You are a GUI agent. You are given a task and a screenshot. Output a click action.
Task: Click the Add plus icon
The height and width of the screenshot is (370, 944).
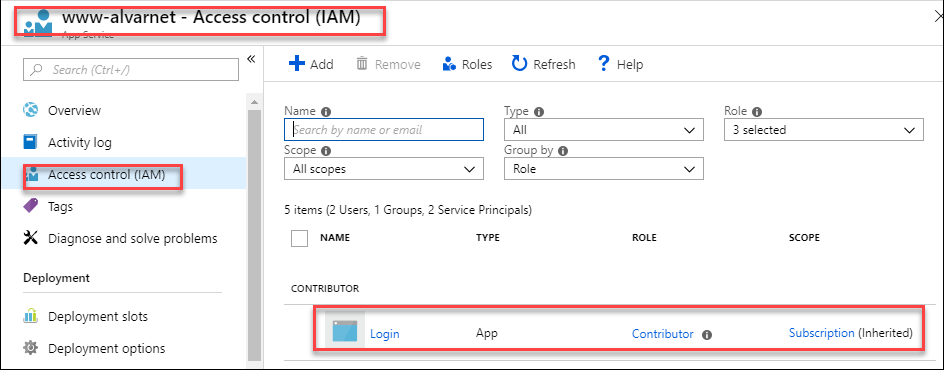pos(297,64)
